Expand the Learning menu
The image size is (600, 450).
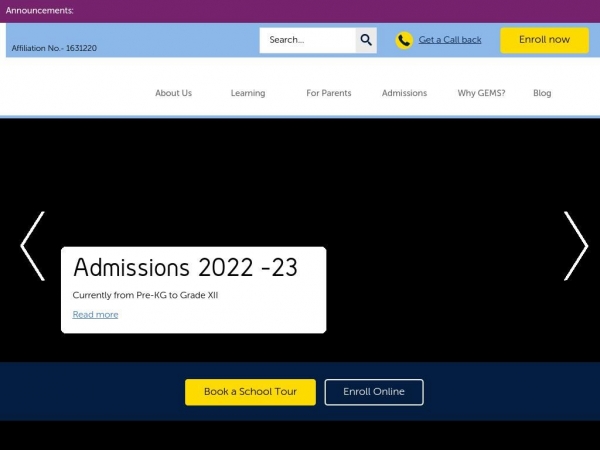(248, 93)
